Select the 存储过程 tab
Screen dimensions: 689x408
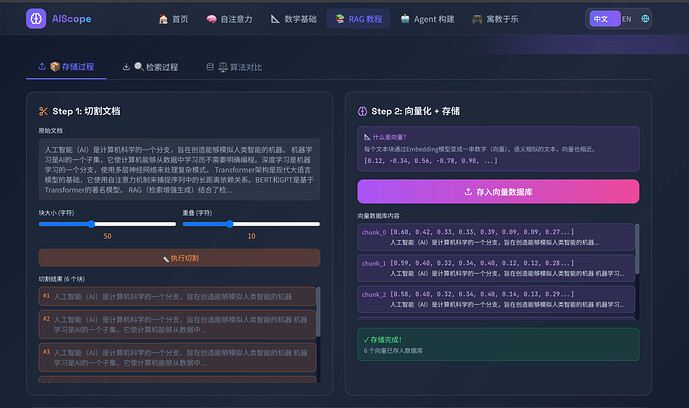coord(66,67)
